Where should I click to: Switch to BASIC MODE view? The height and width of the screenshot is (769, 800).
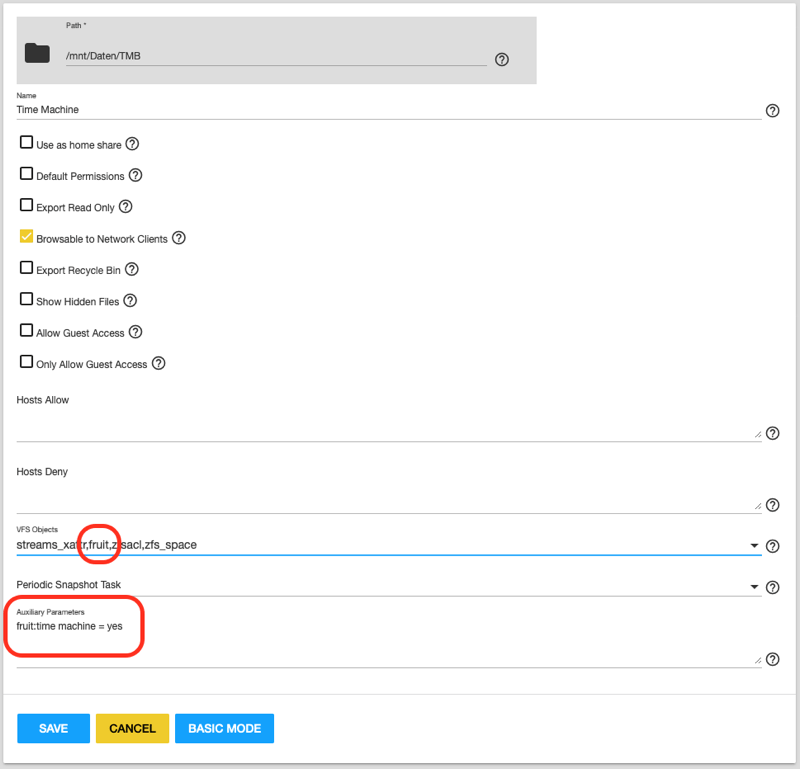(224, 728)
